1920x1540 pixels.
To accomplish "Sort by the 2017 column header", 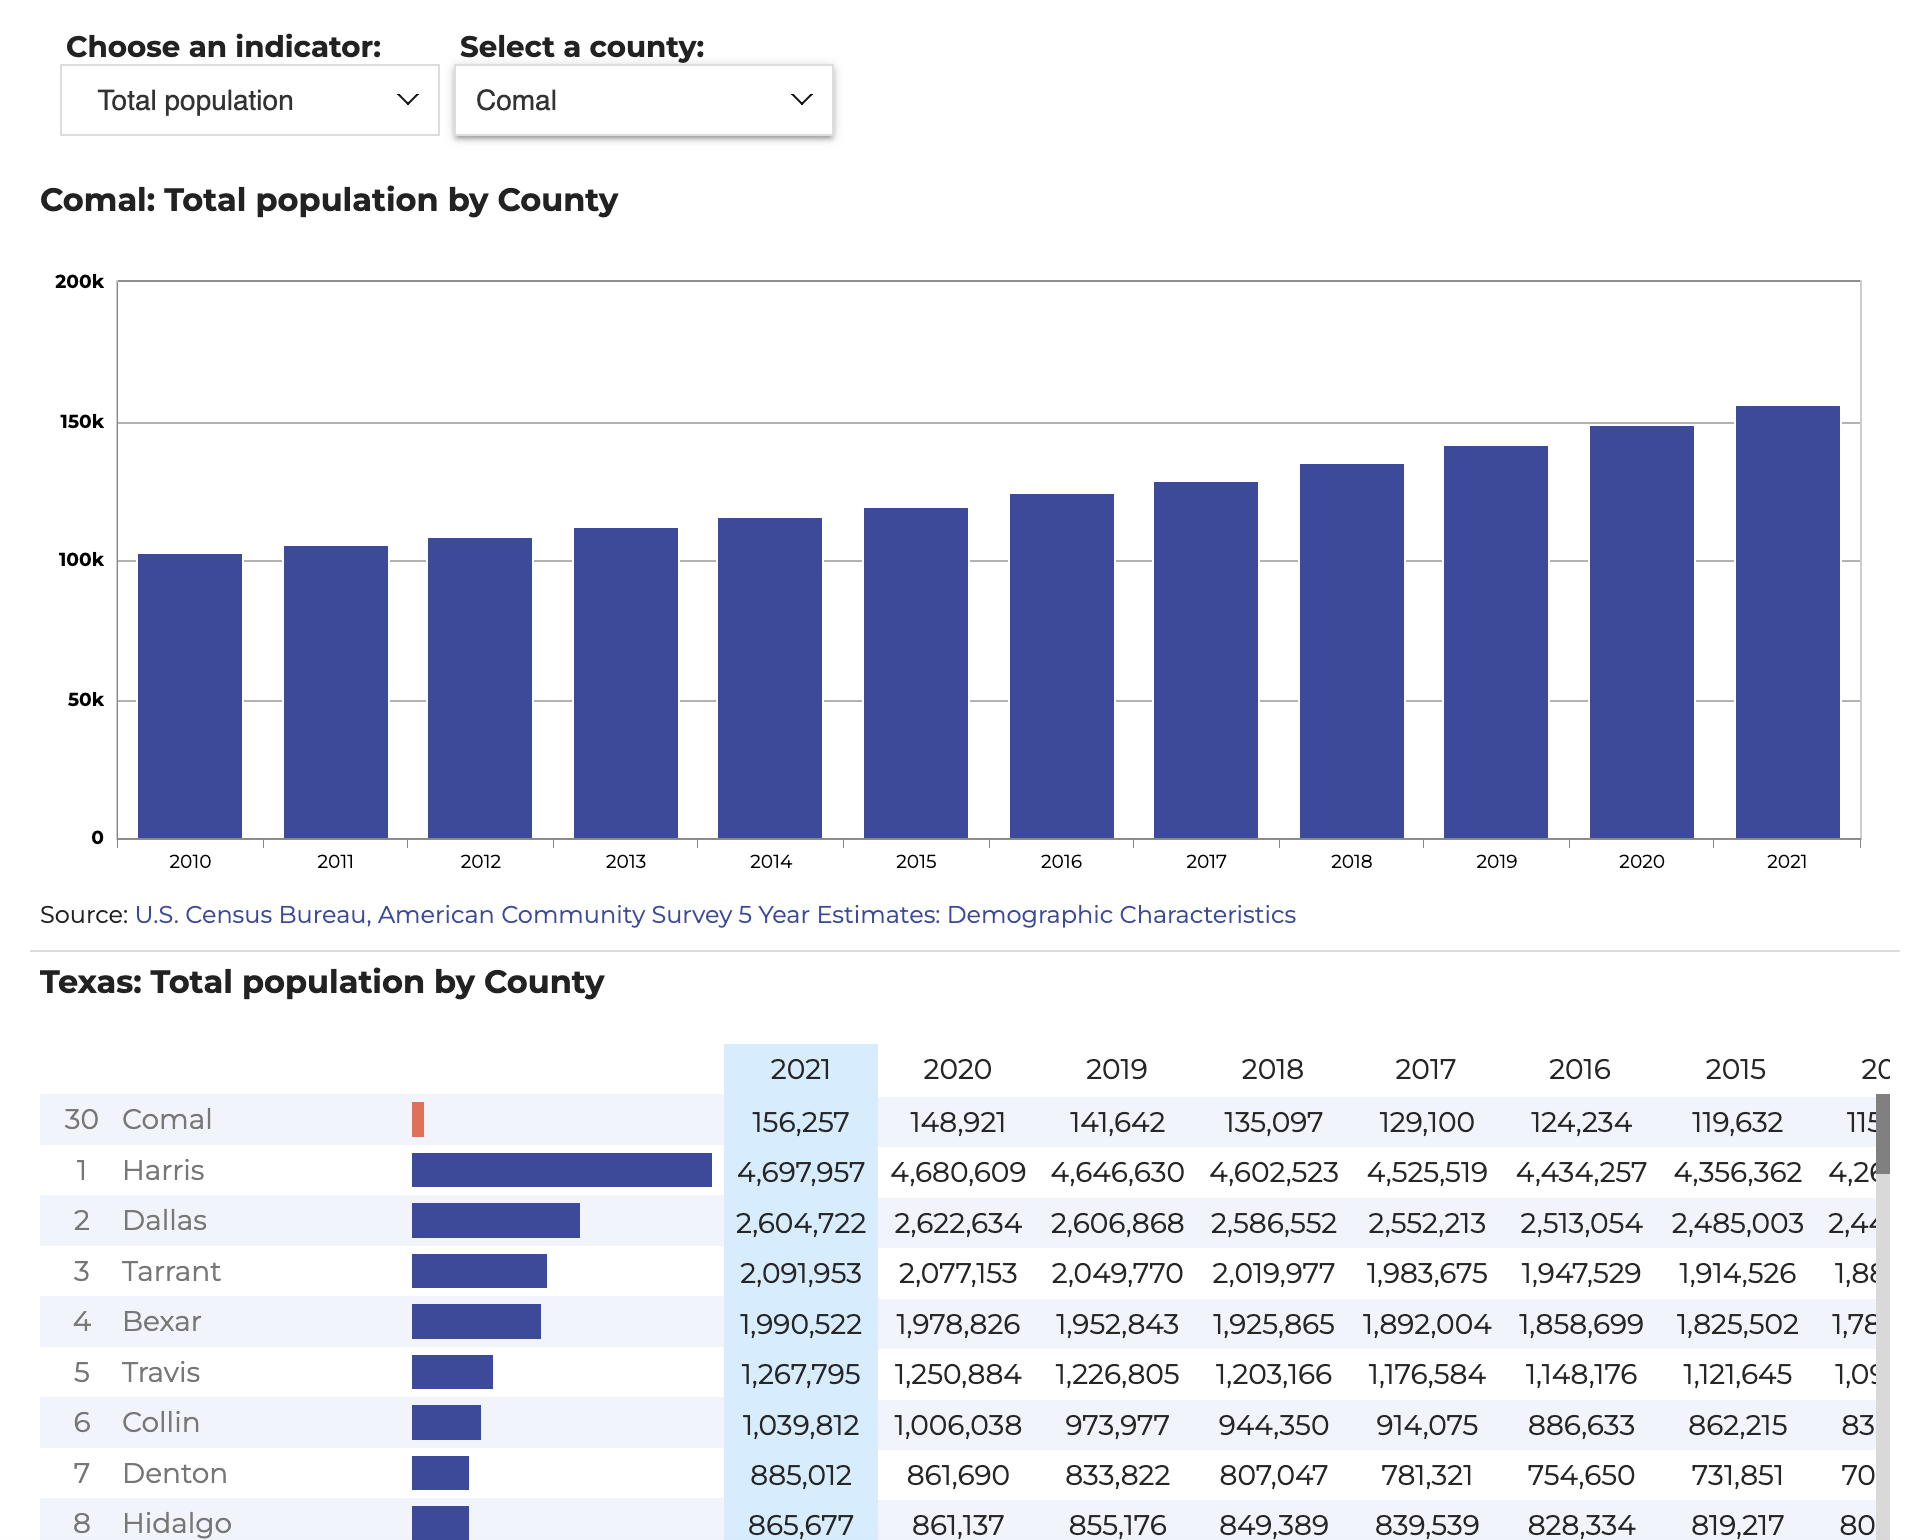I will [x=1425, y=1069].
